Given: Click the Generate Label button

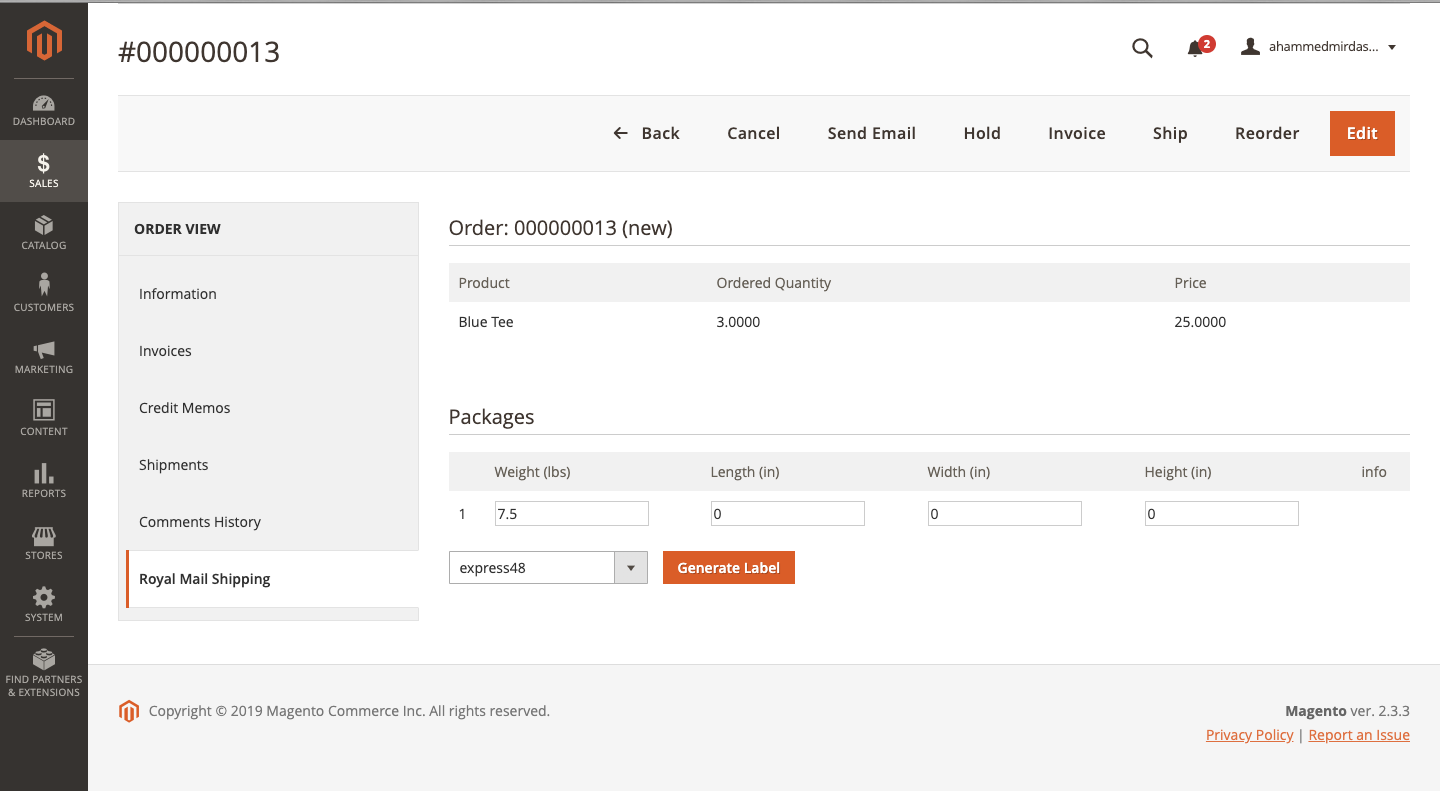Looking at the screenshot, I should click(728, 567).
